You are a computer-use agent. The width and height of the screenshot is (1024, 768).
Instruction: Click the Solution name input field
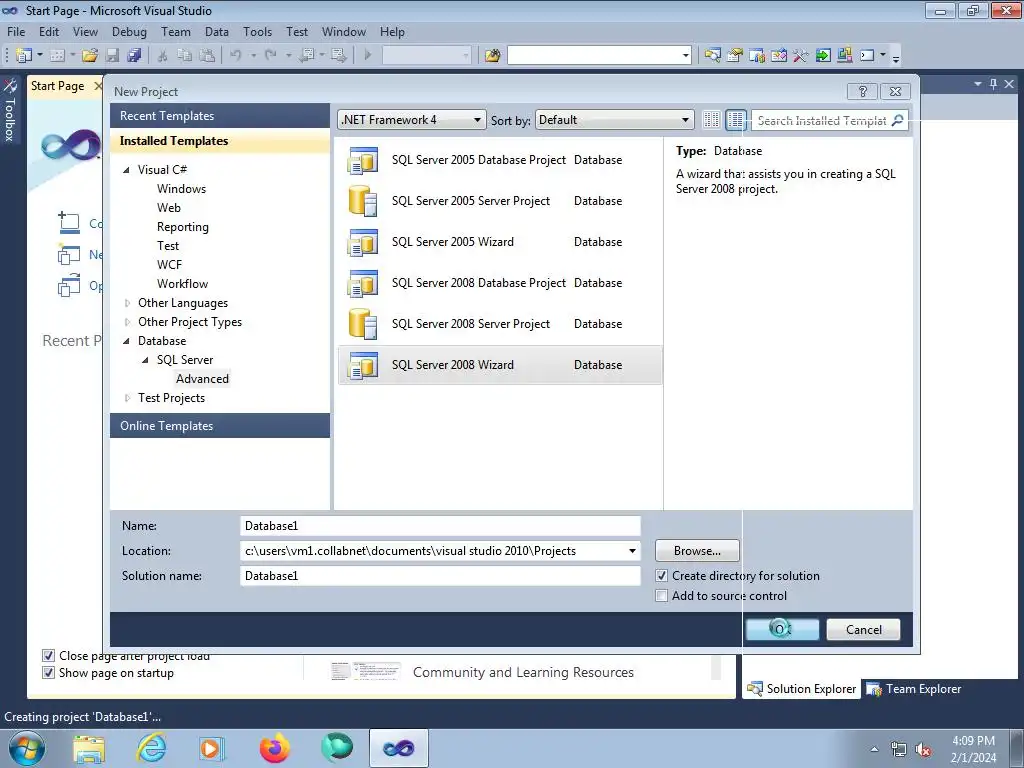click(x=440, y=575)
